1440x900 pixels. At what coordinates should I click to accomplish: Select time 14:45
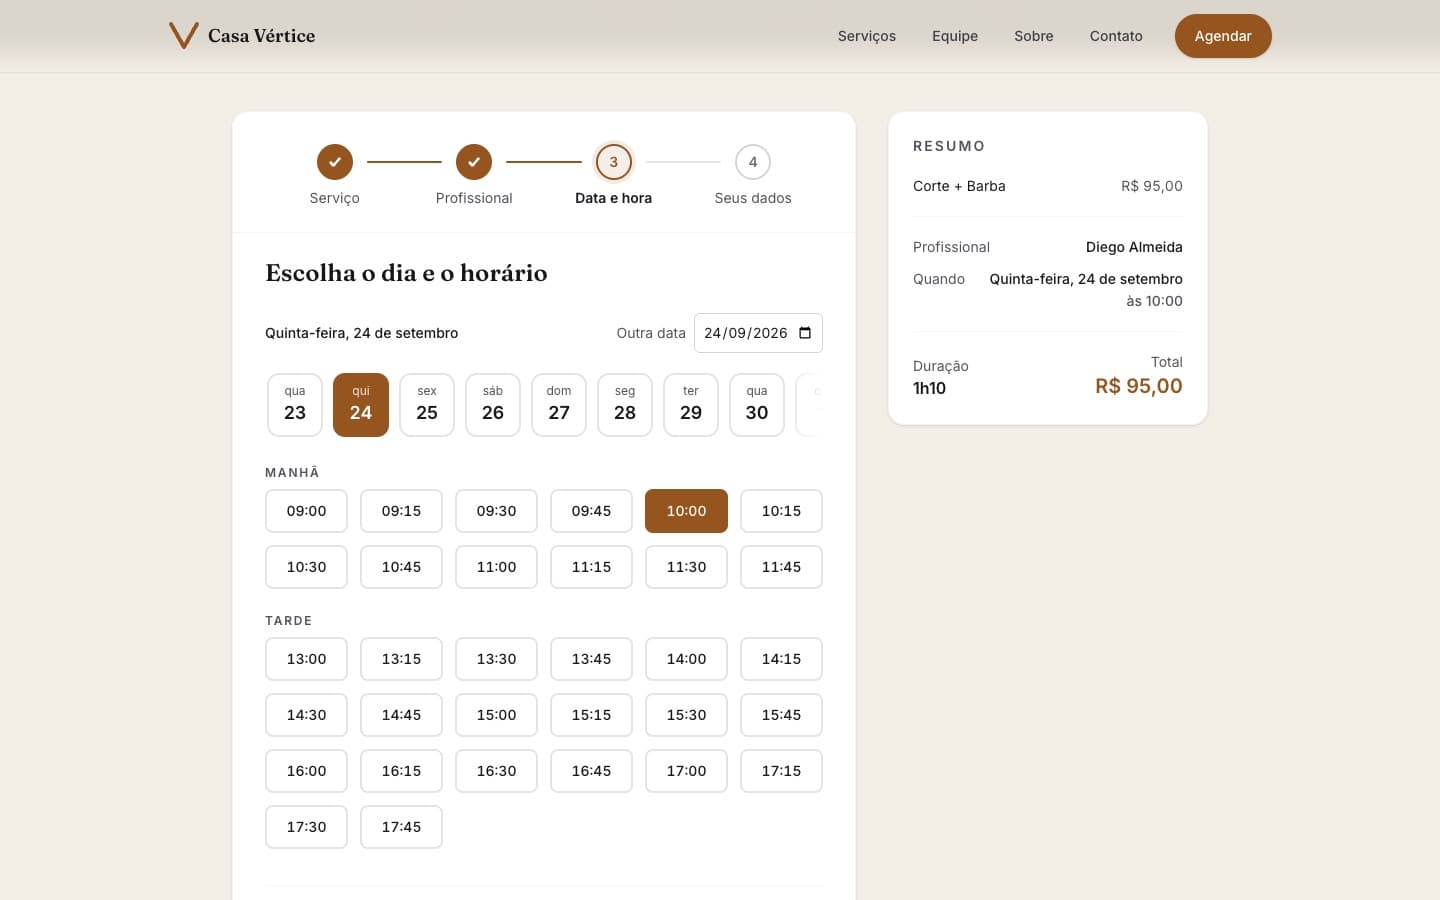point(401,715)
